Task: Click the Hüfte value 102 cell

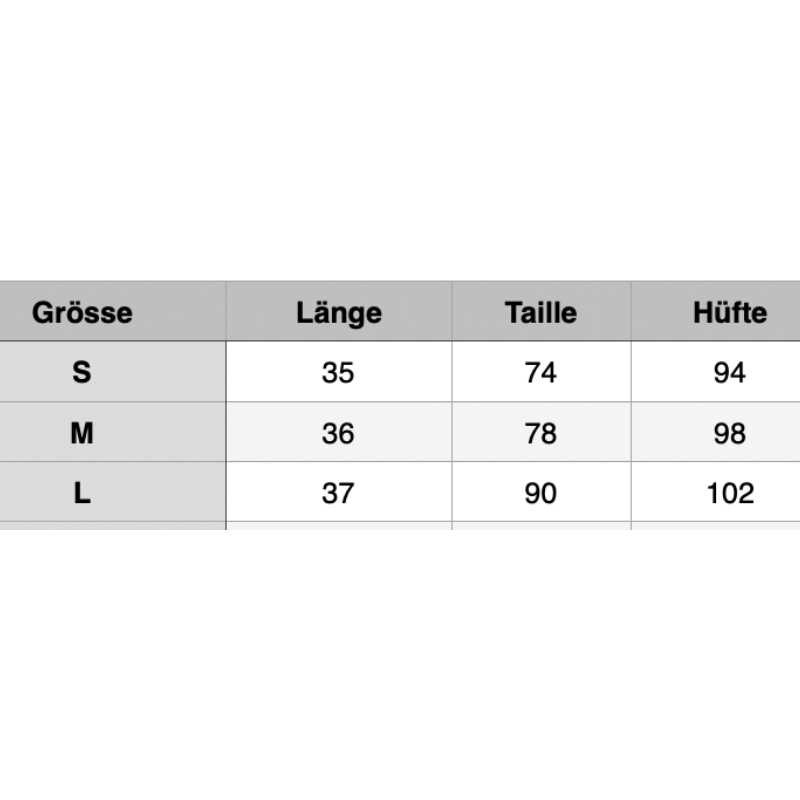Action: point(729,493)
